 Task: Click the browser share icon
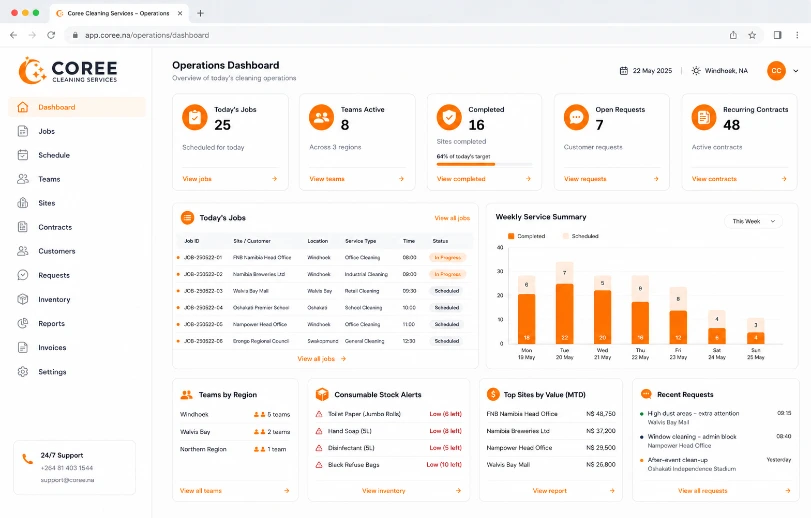click(x=733, y=35)
